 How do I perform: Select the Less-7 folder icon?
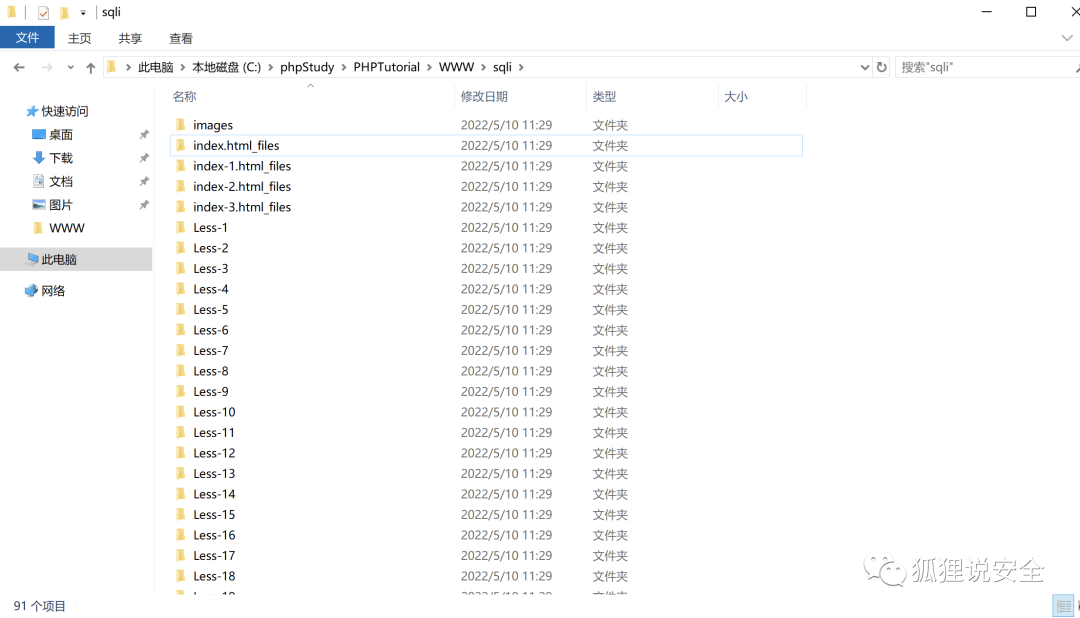tap(180, 350)
